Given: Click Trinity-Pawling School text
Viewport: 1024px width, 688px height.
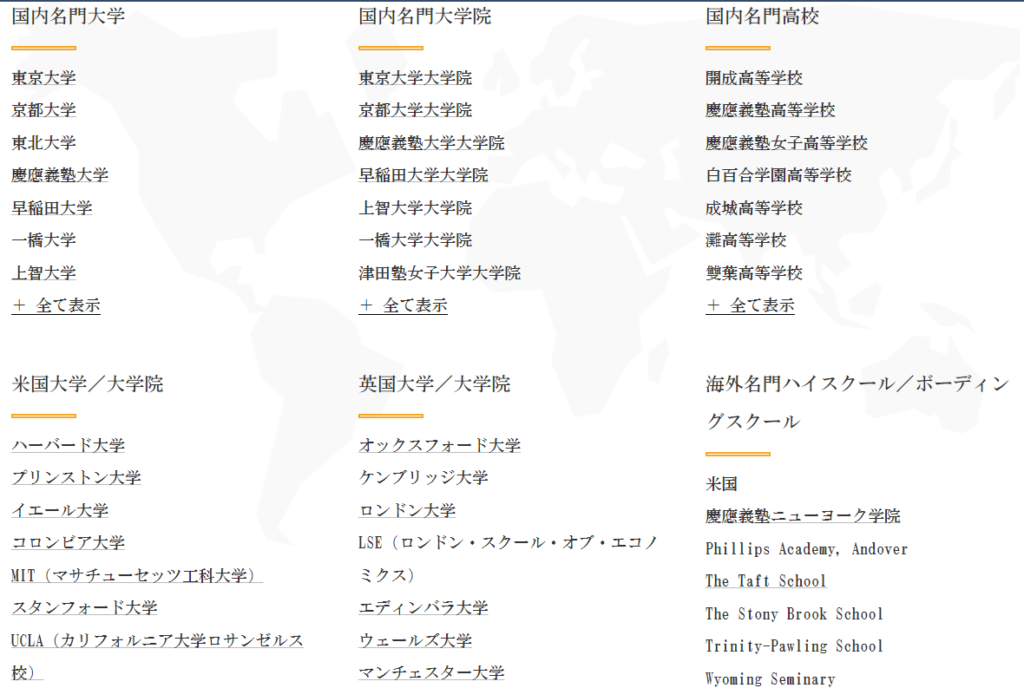Looking at the screenshot, I should coord(794,646).
